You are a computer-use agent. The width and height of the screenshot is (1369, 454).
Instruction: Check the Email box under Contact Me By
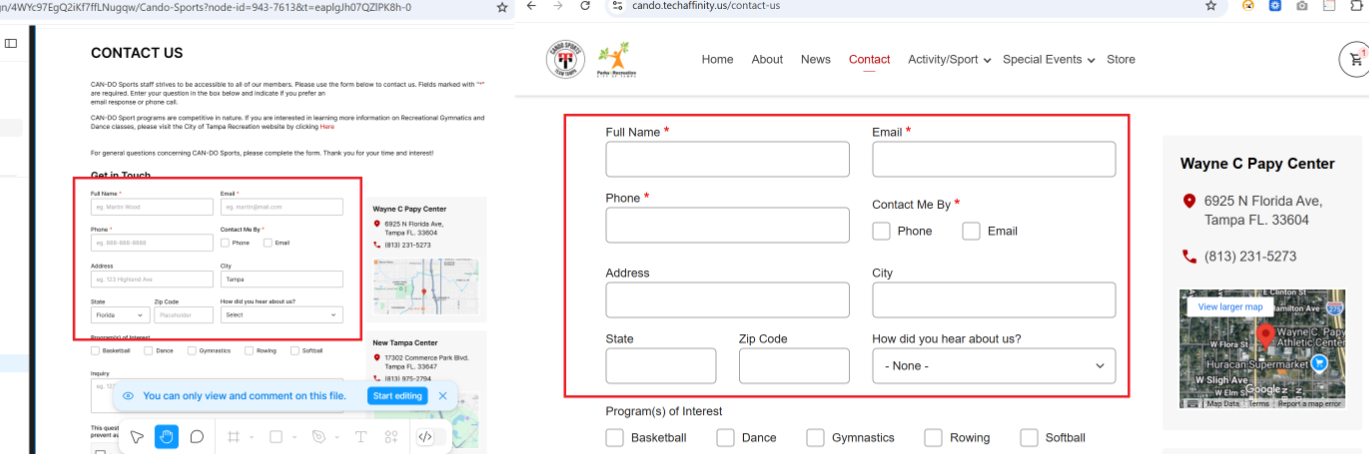tap(971, 231)
